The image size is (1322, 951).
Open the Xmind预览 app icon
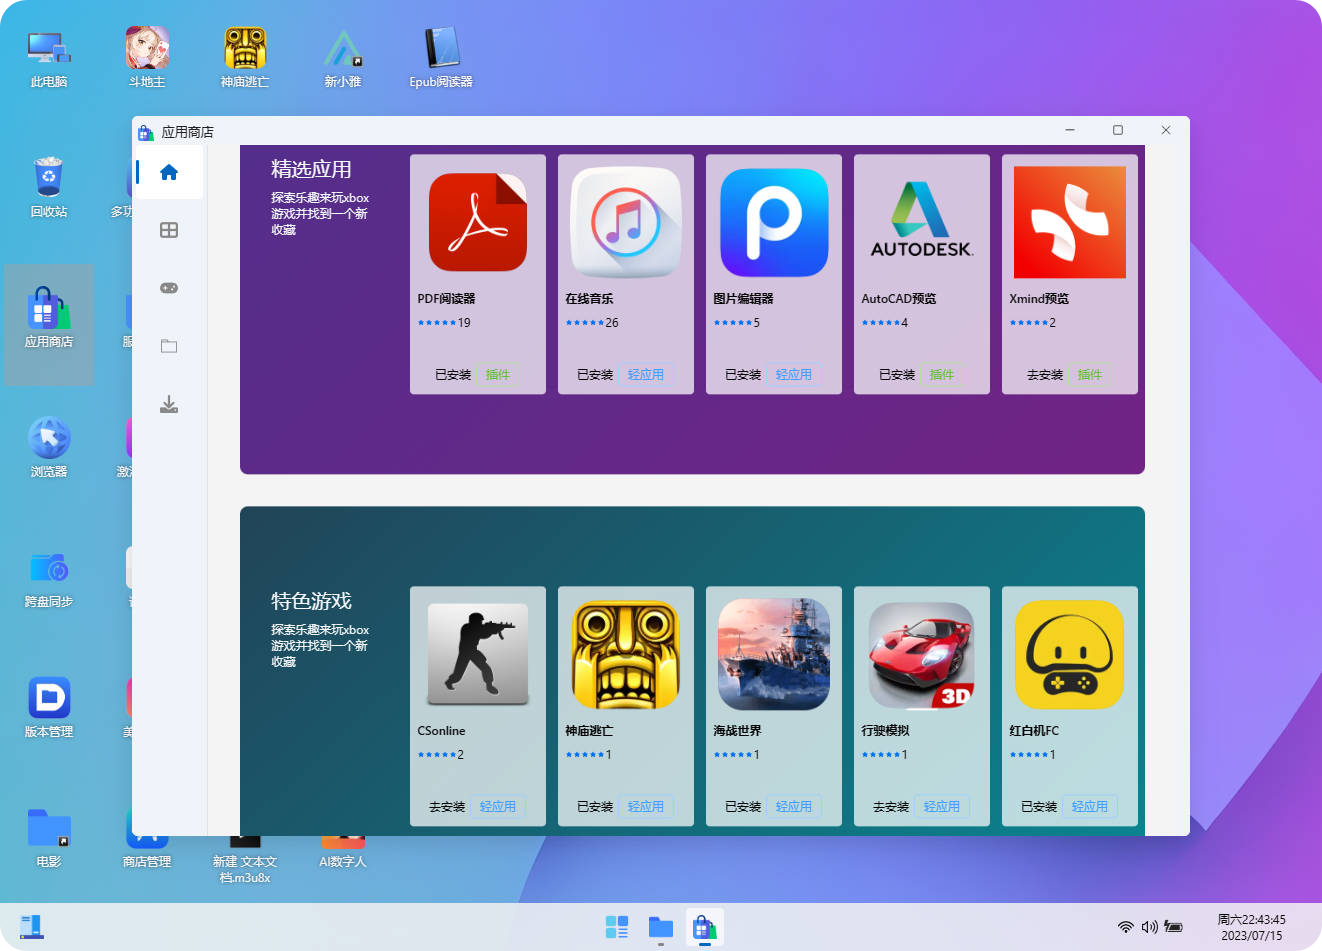pyautogui.click(x=1070, y=222)
